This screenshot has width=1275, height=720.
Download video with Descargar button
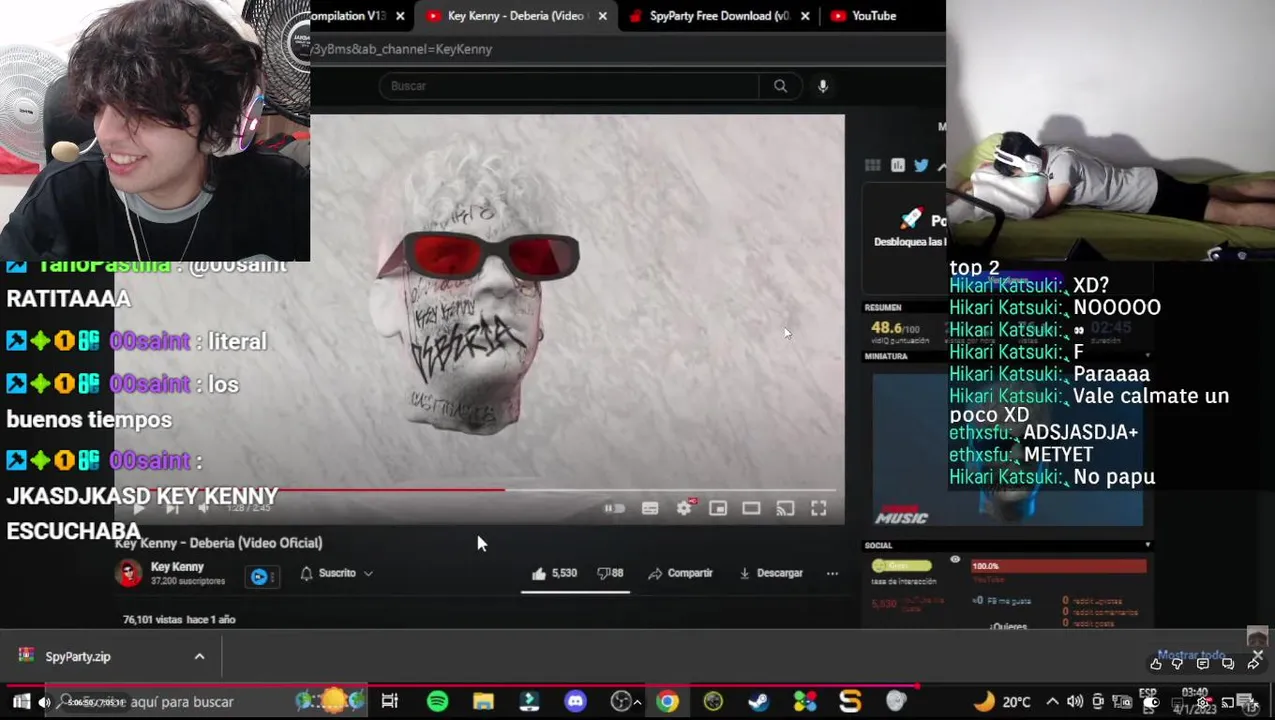(770, 573)
